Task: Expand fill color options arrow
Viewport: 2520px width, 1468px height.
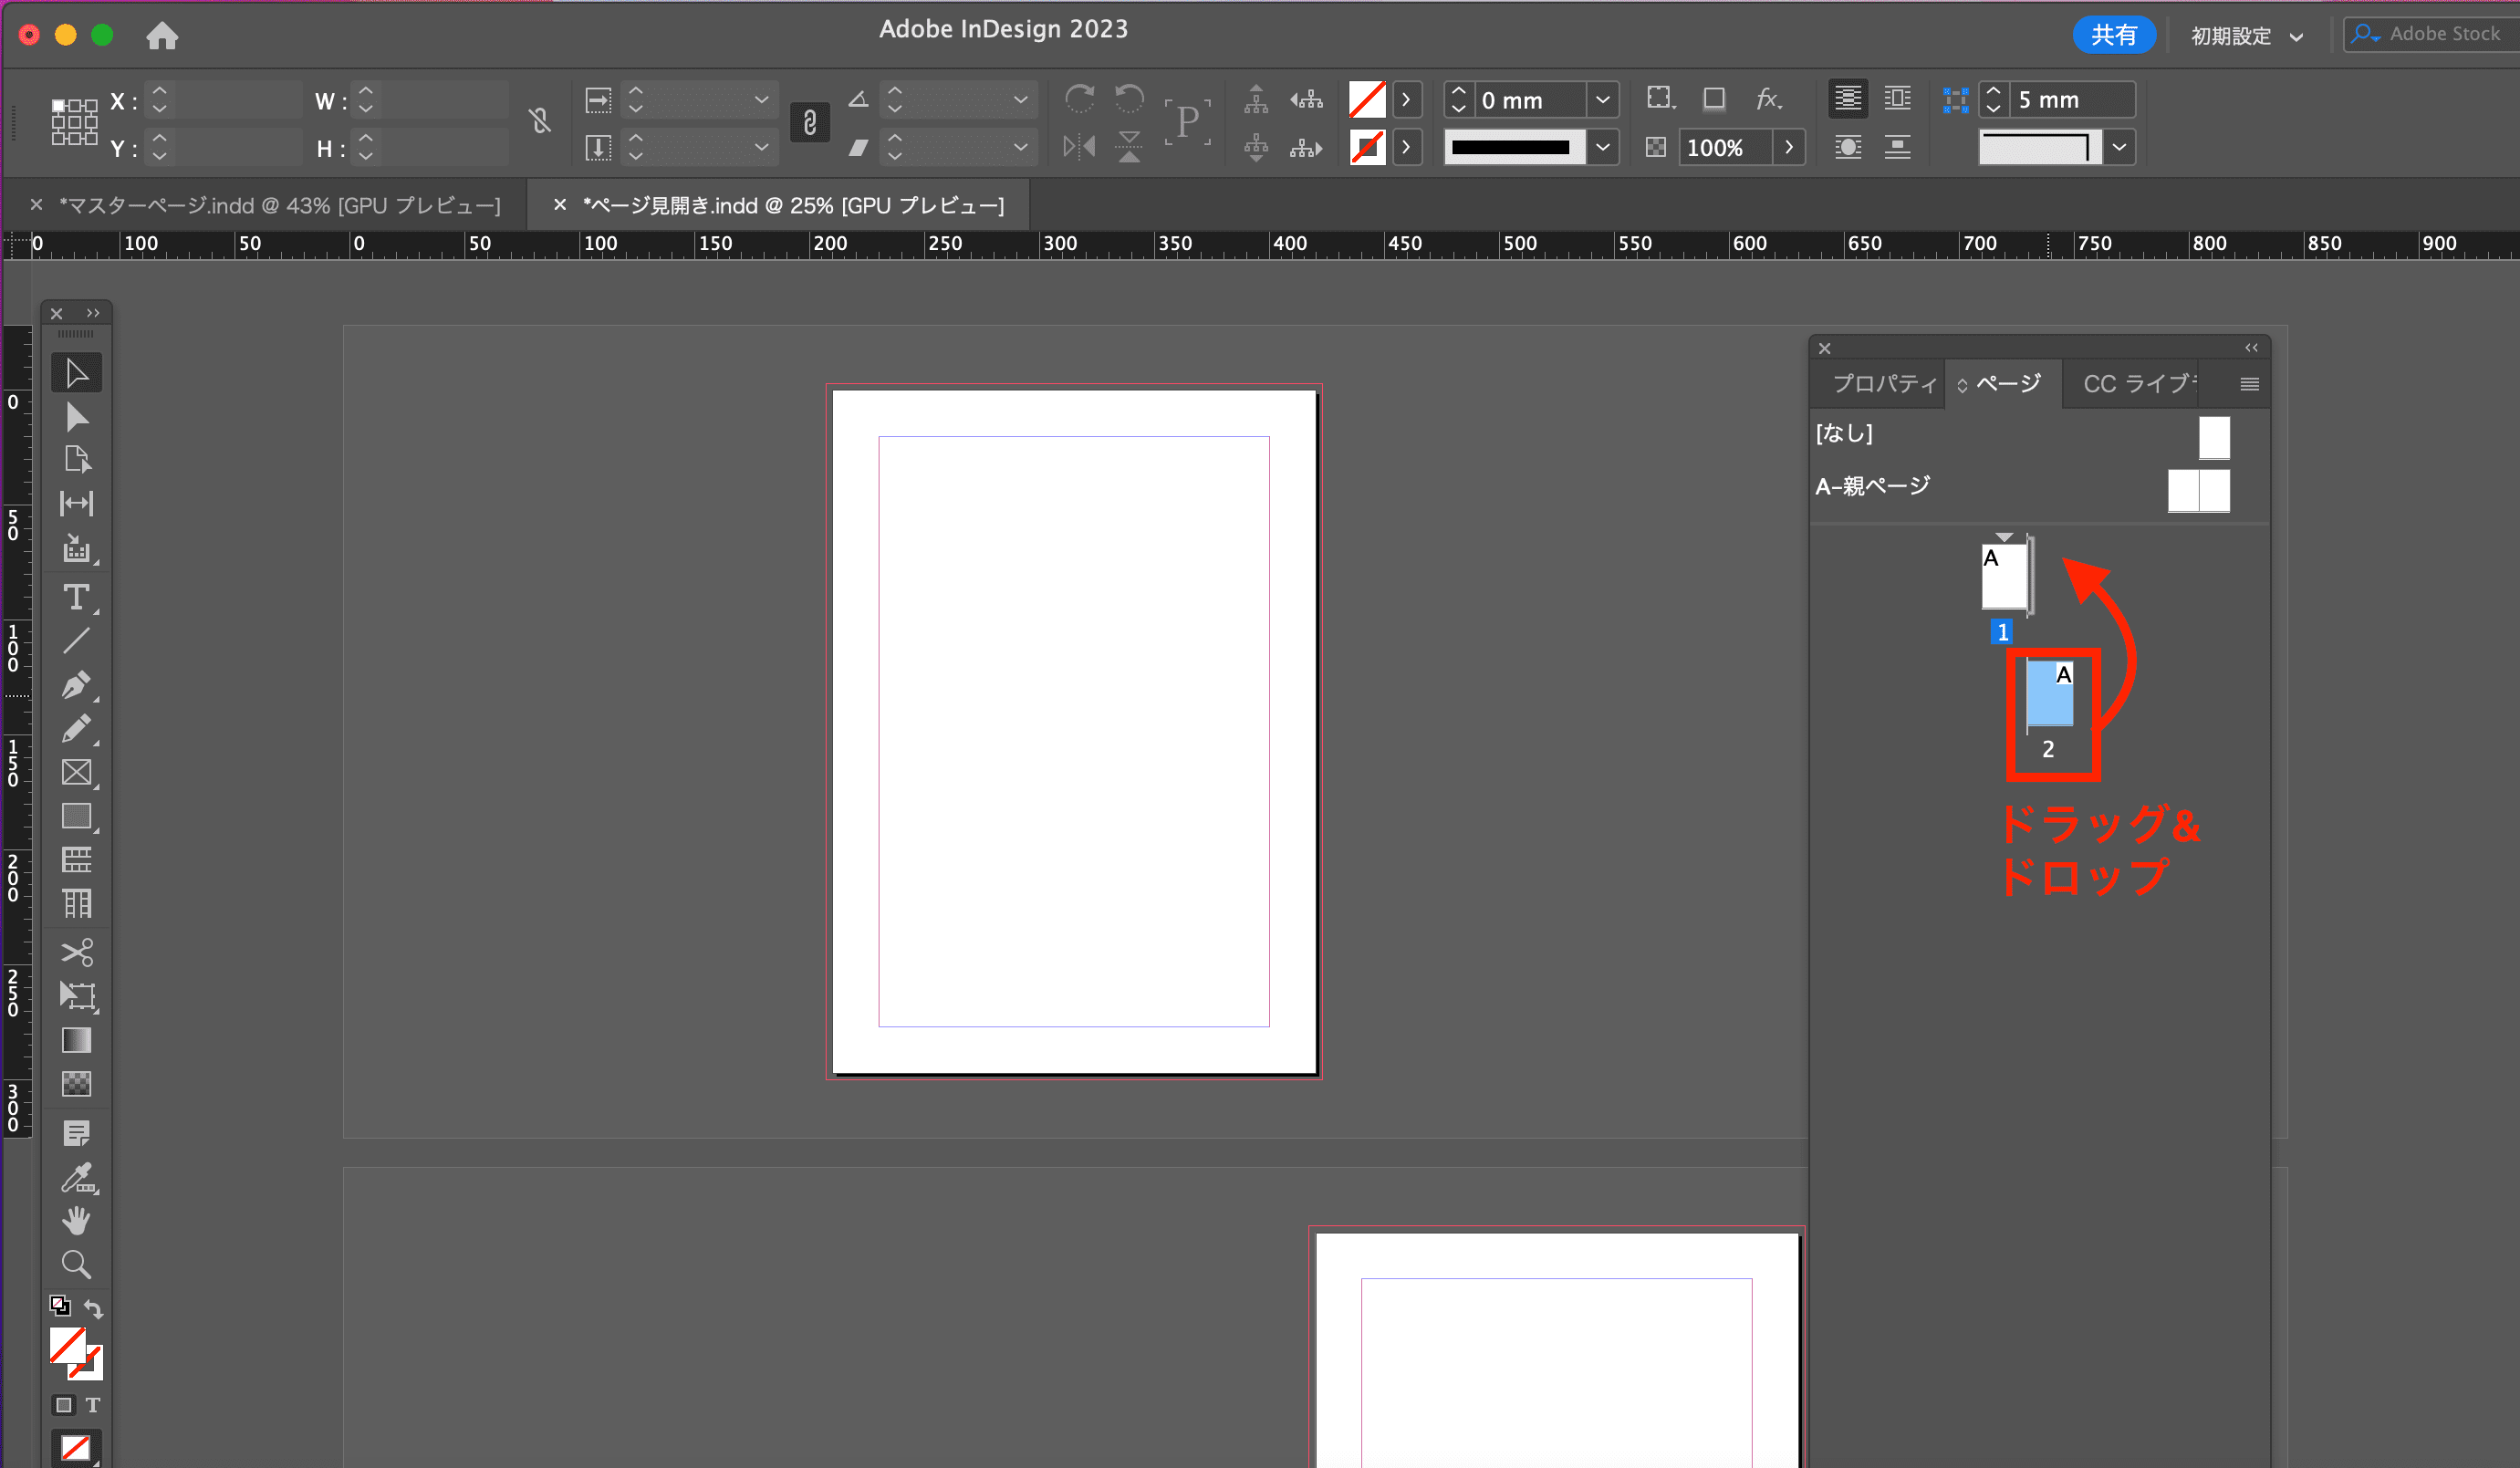Action: [1406, 99]
